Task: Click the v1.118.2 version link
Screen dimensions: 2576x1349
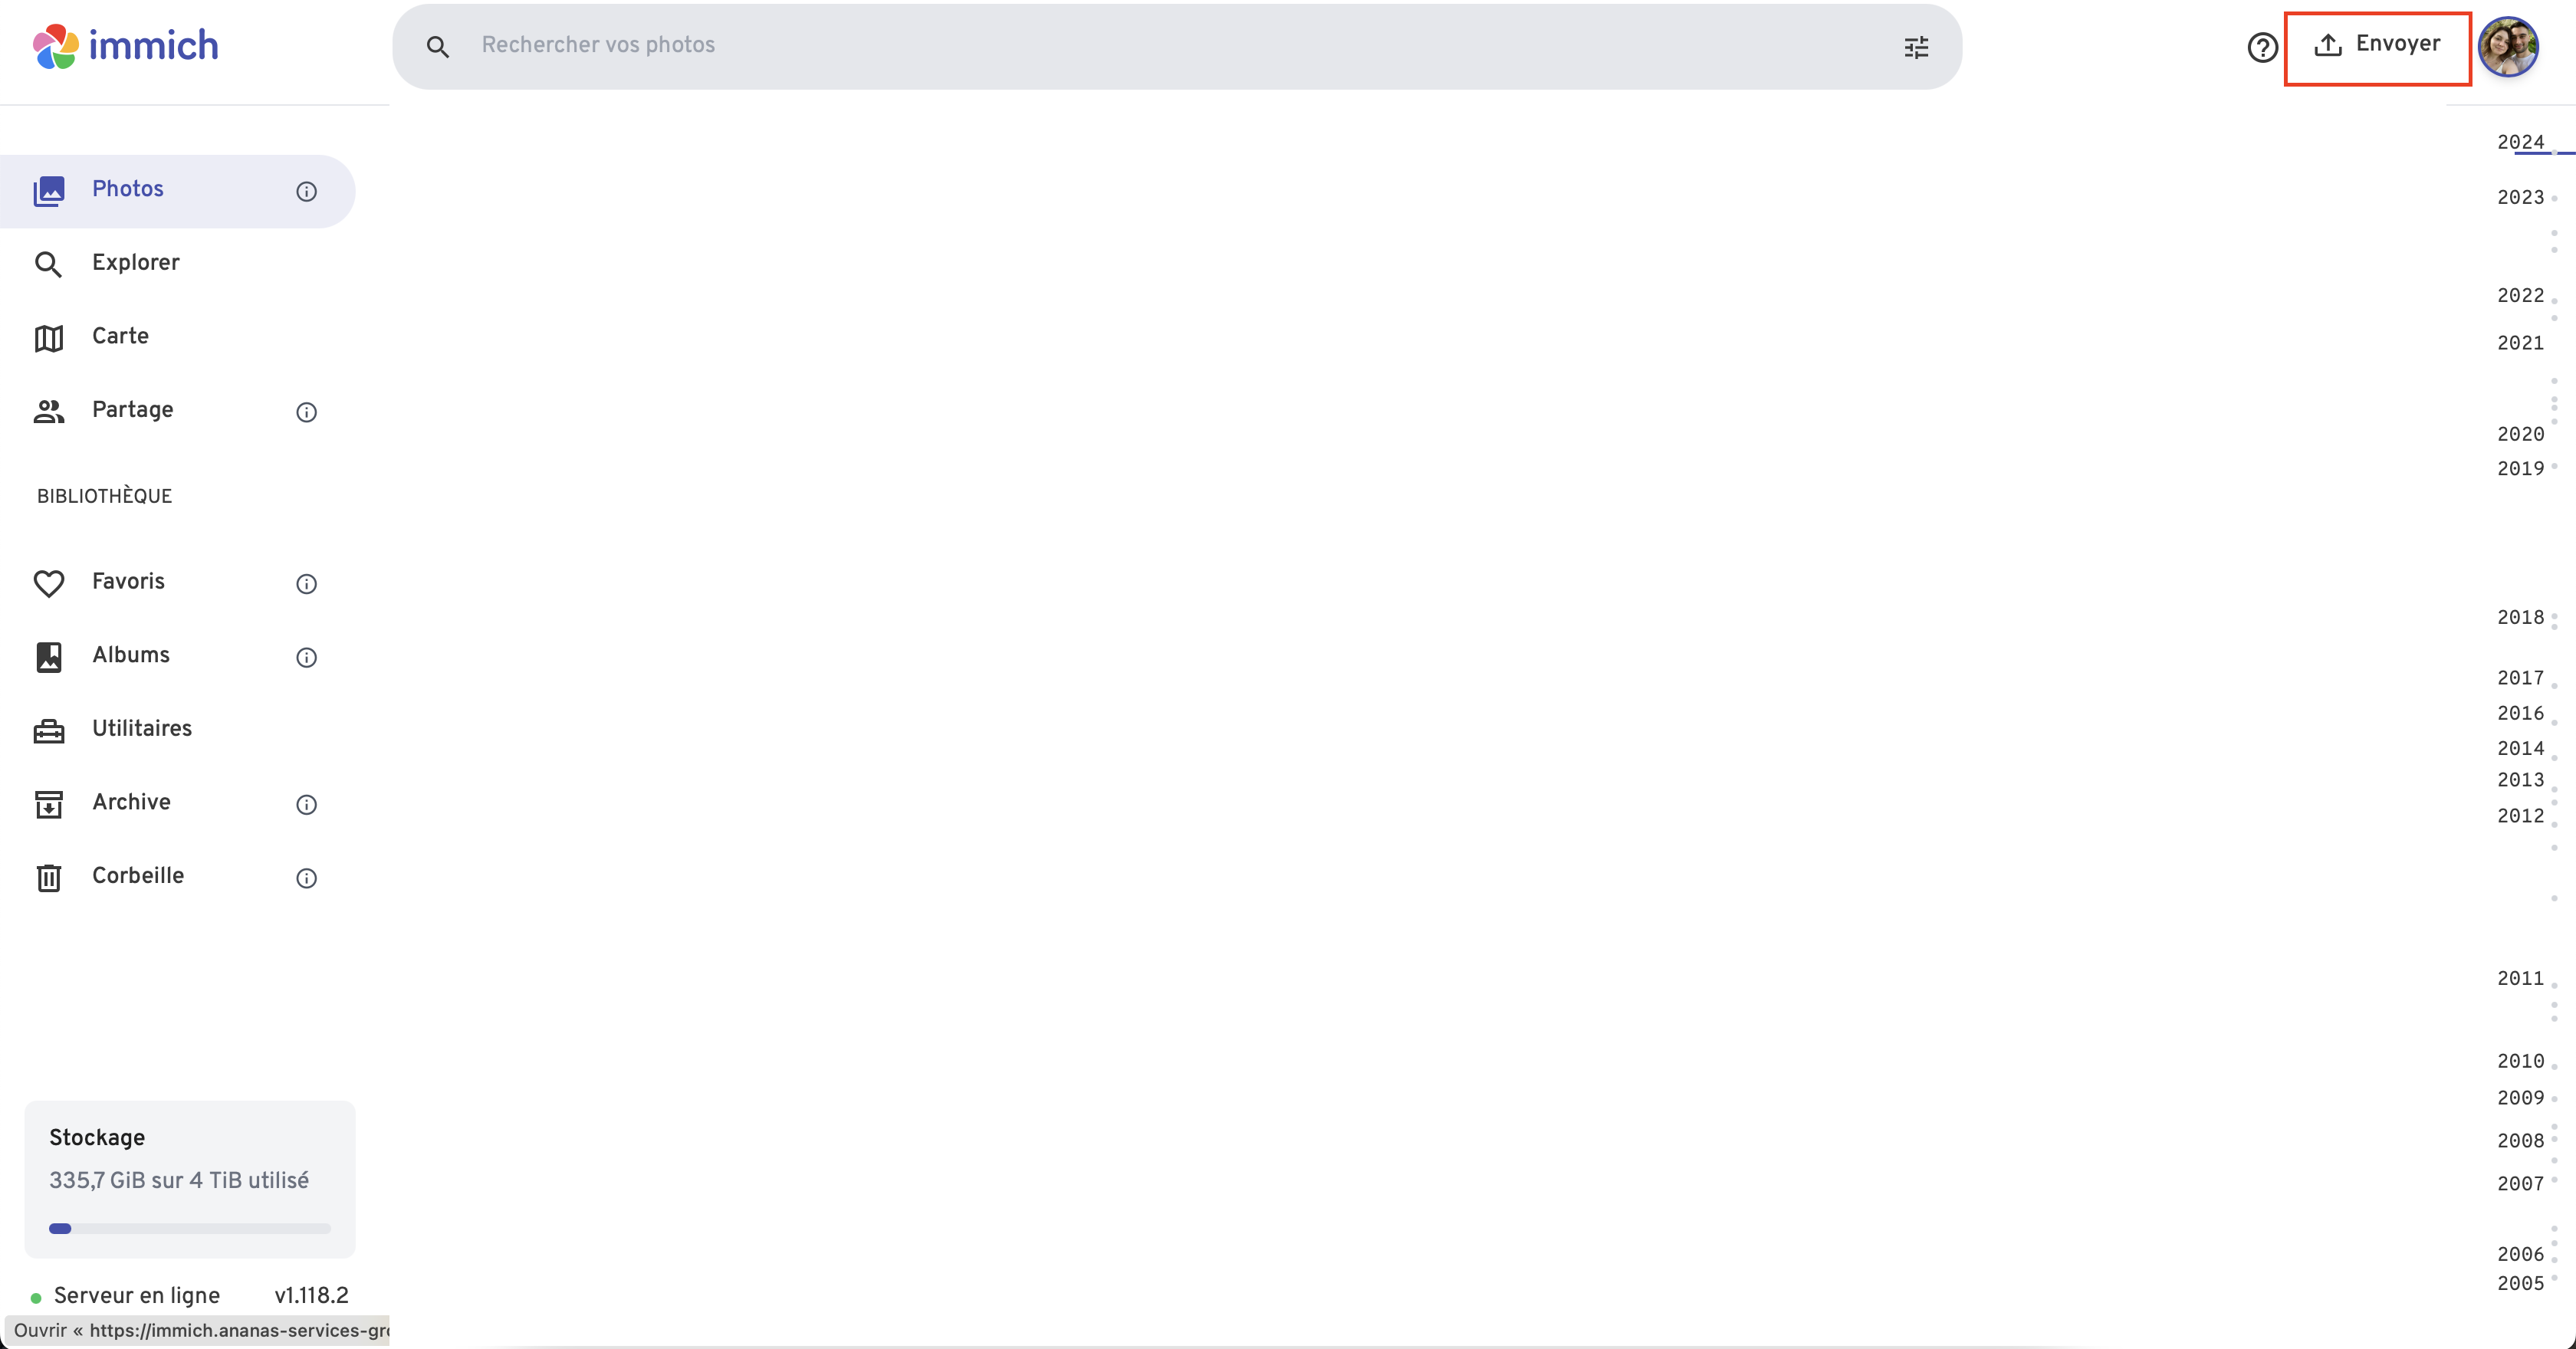Action: [311, 1295]
